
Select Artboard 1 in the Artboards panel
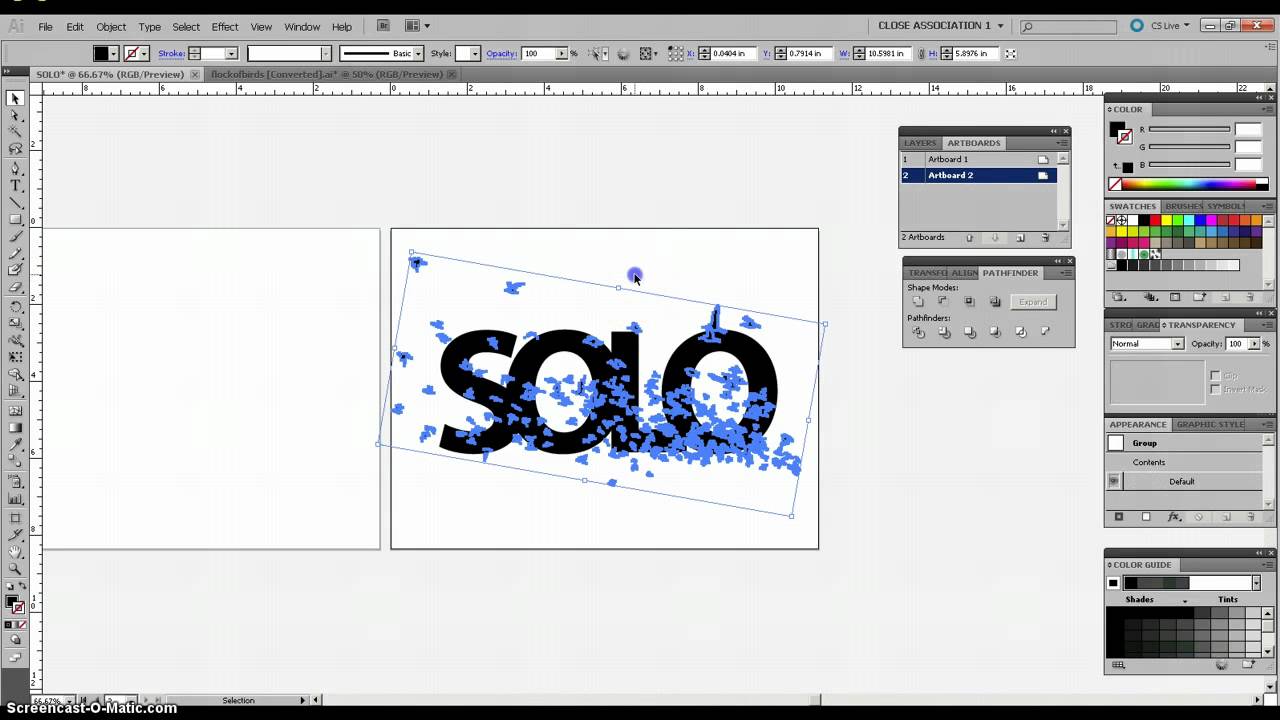947,159
